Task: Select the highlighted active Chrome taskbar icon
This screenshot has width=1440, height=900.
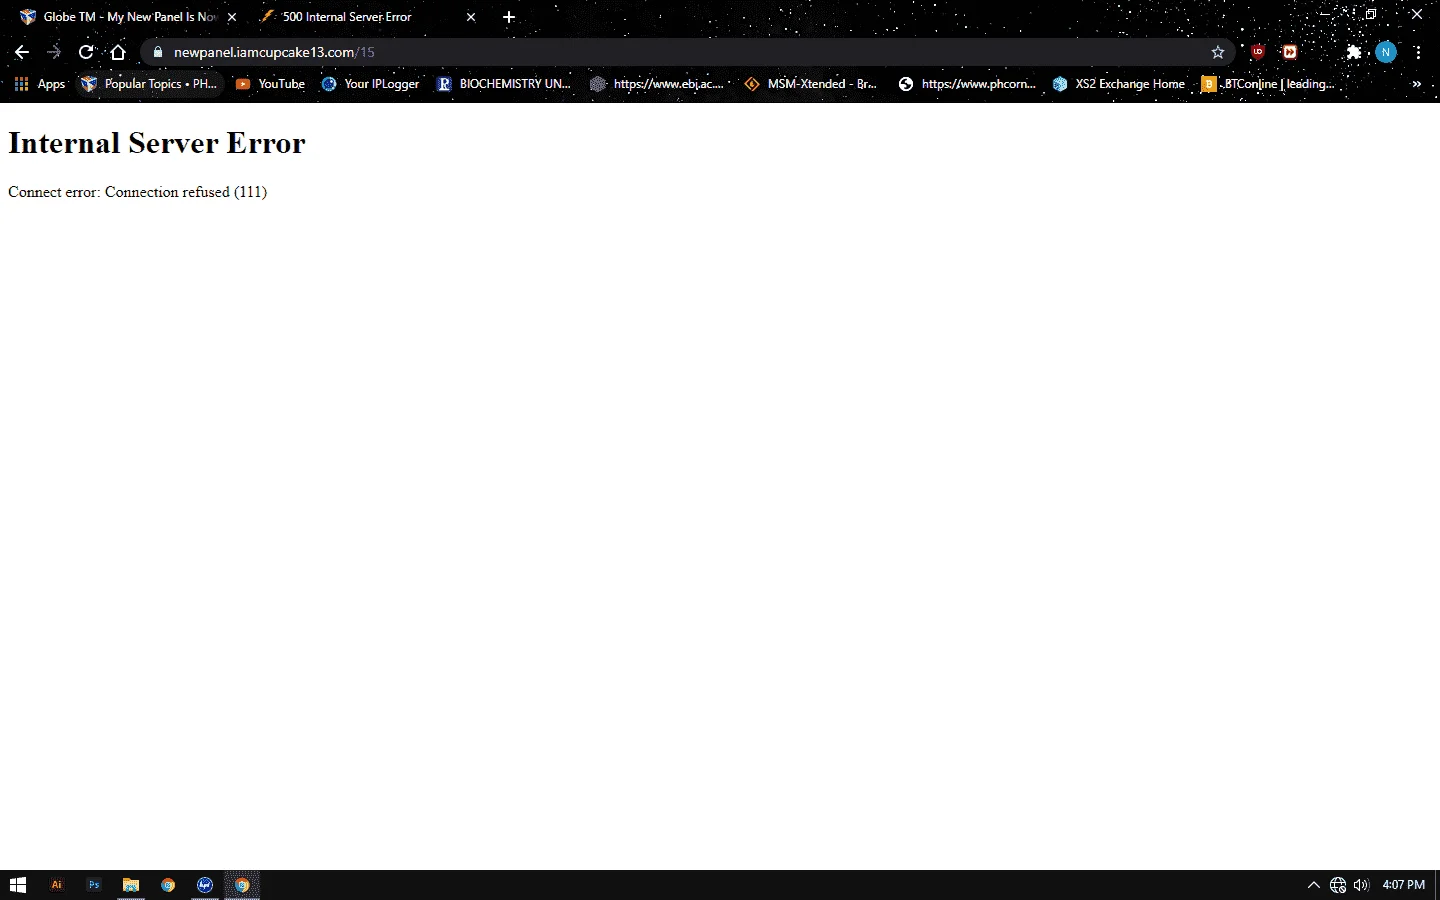Action: pos(242,885)
